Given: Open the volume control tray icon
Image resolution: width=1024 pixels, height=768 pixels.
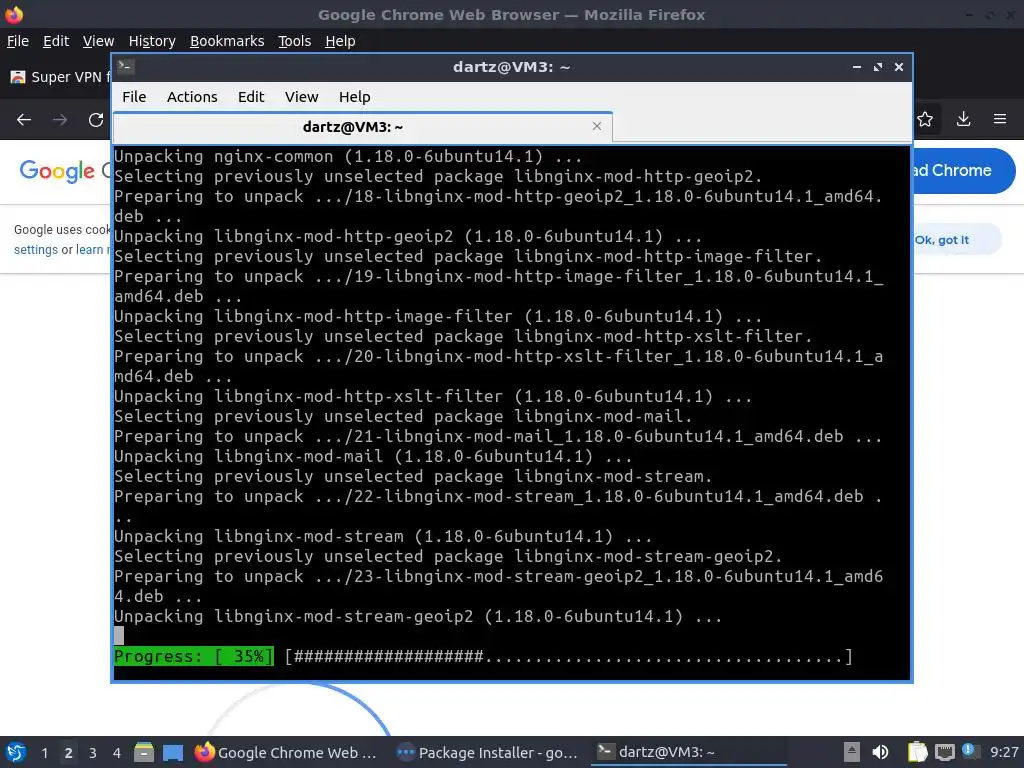Looking at the screenshot, I should coord(880,752).
